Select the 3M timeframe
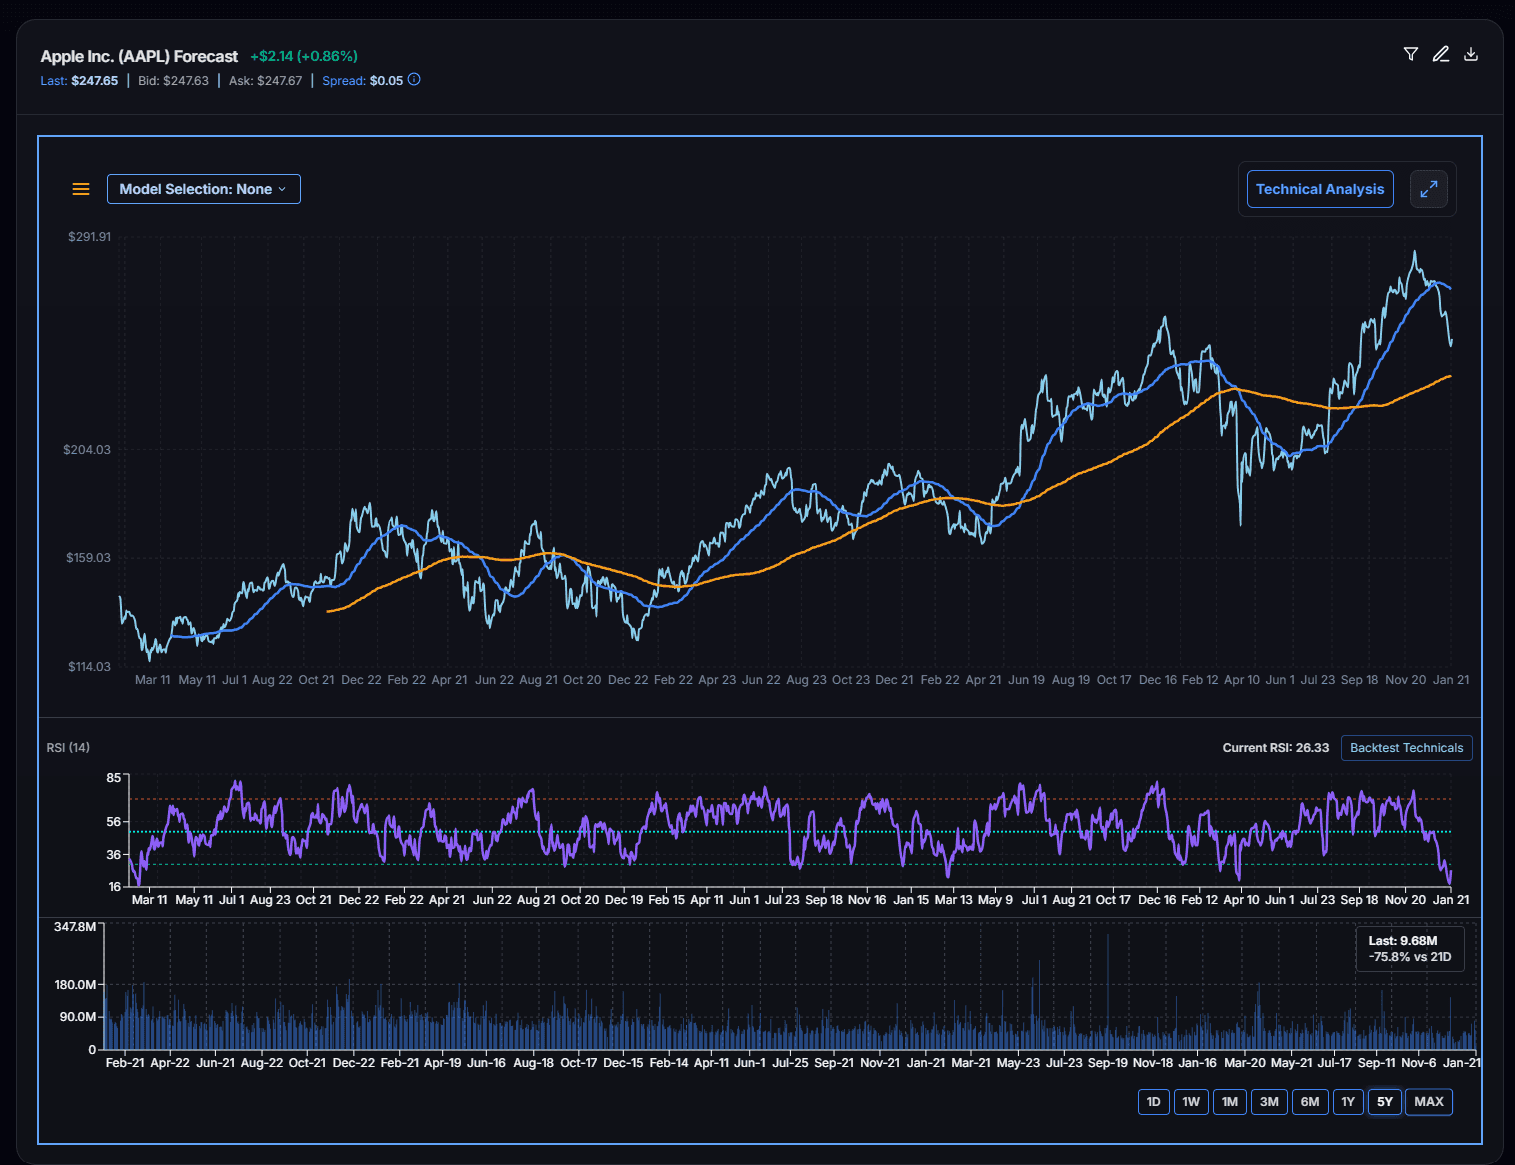This screenshot has width=1515, height=1165. [x=1269, y=1101]
